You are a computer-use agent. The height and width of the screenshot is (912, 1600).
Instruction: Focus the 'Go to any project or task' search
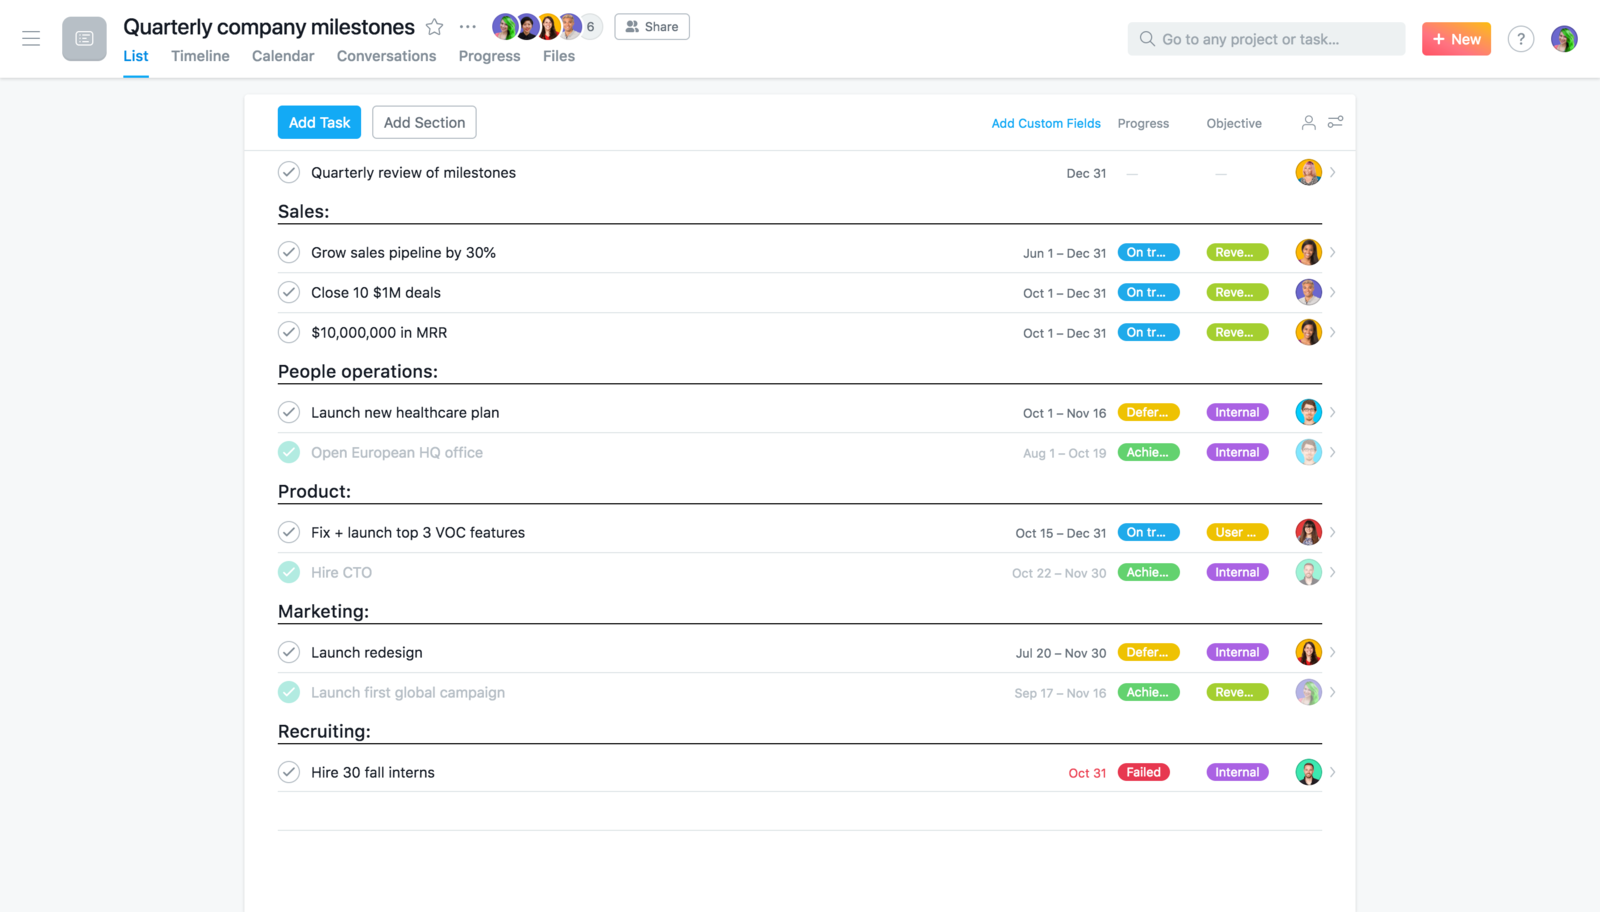[1266, 39]
